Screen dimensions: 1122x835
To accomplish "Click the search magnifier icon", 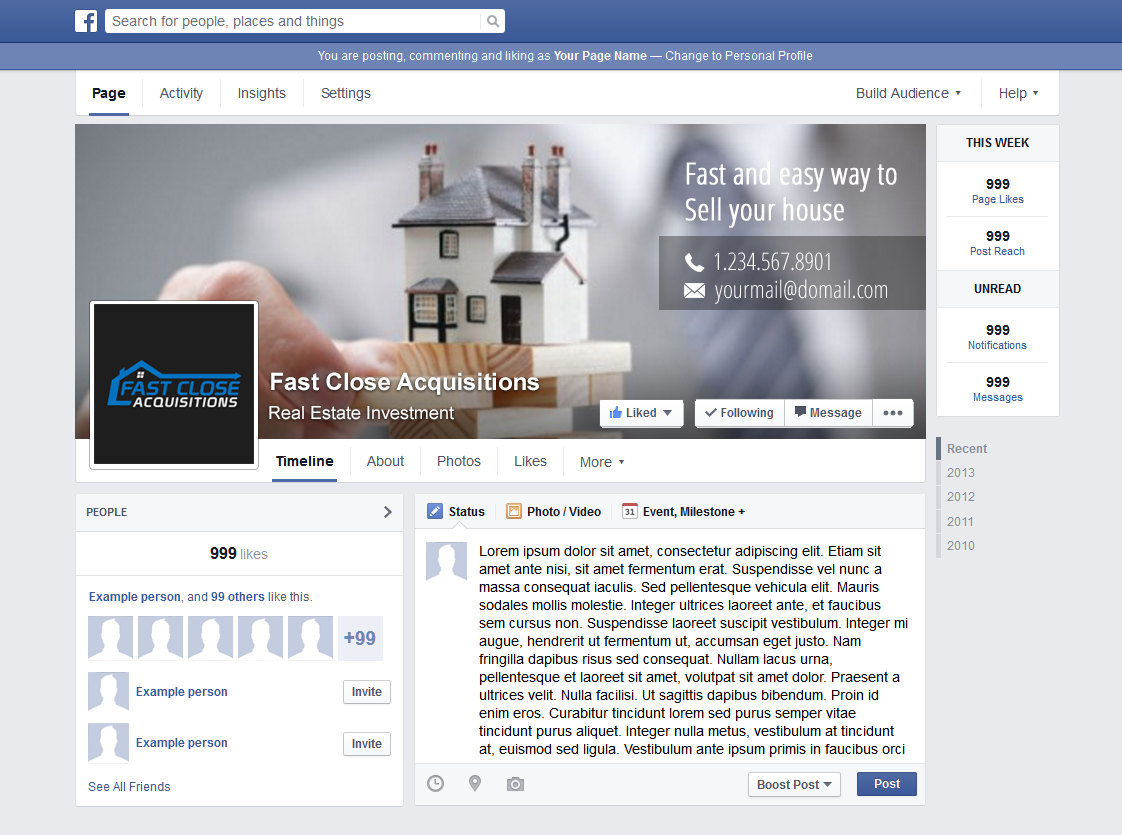I will coord(492,21).
